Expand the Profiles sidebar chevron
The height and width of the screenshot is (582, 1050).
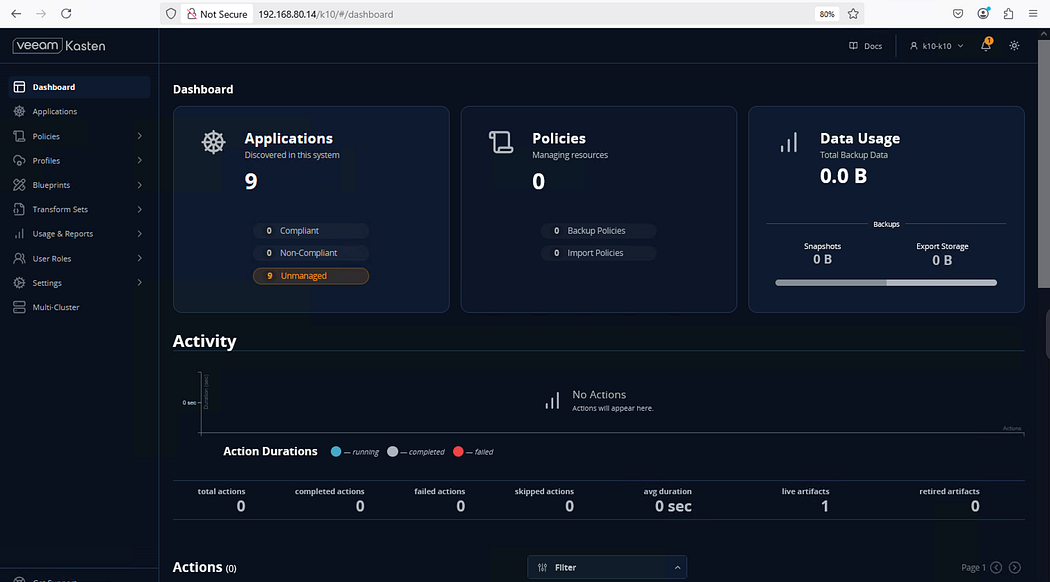pos(139,161)
